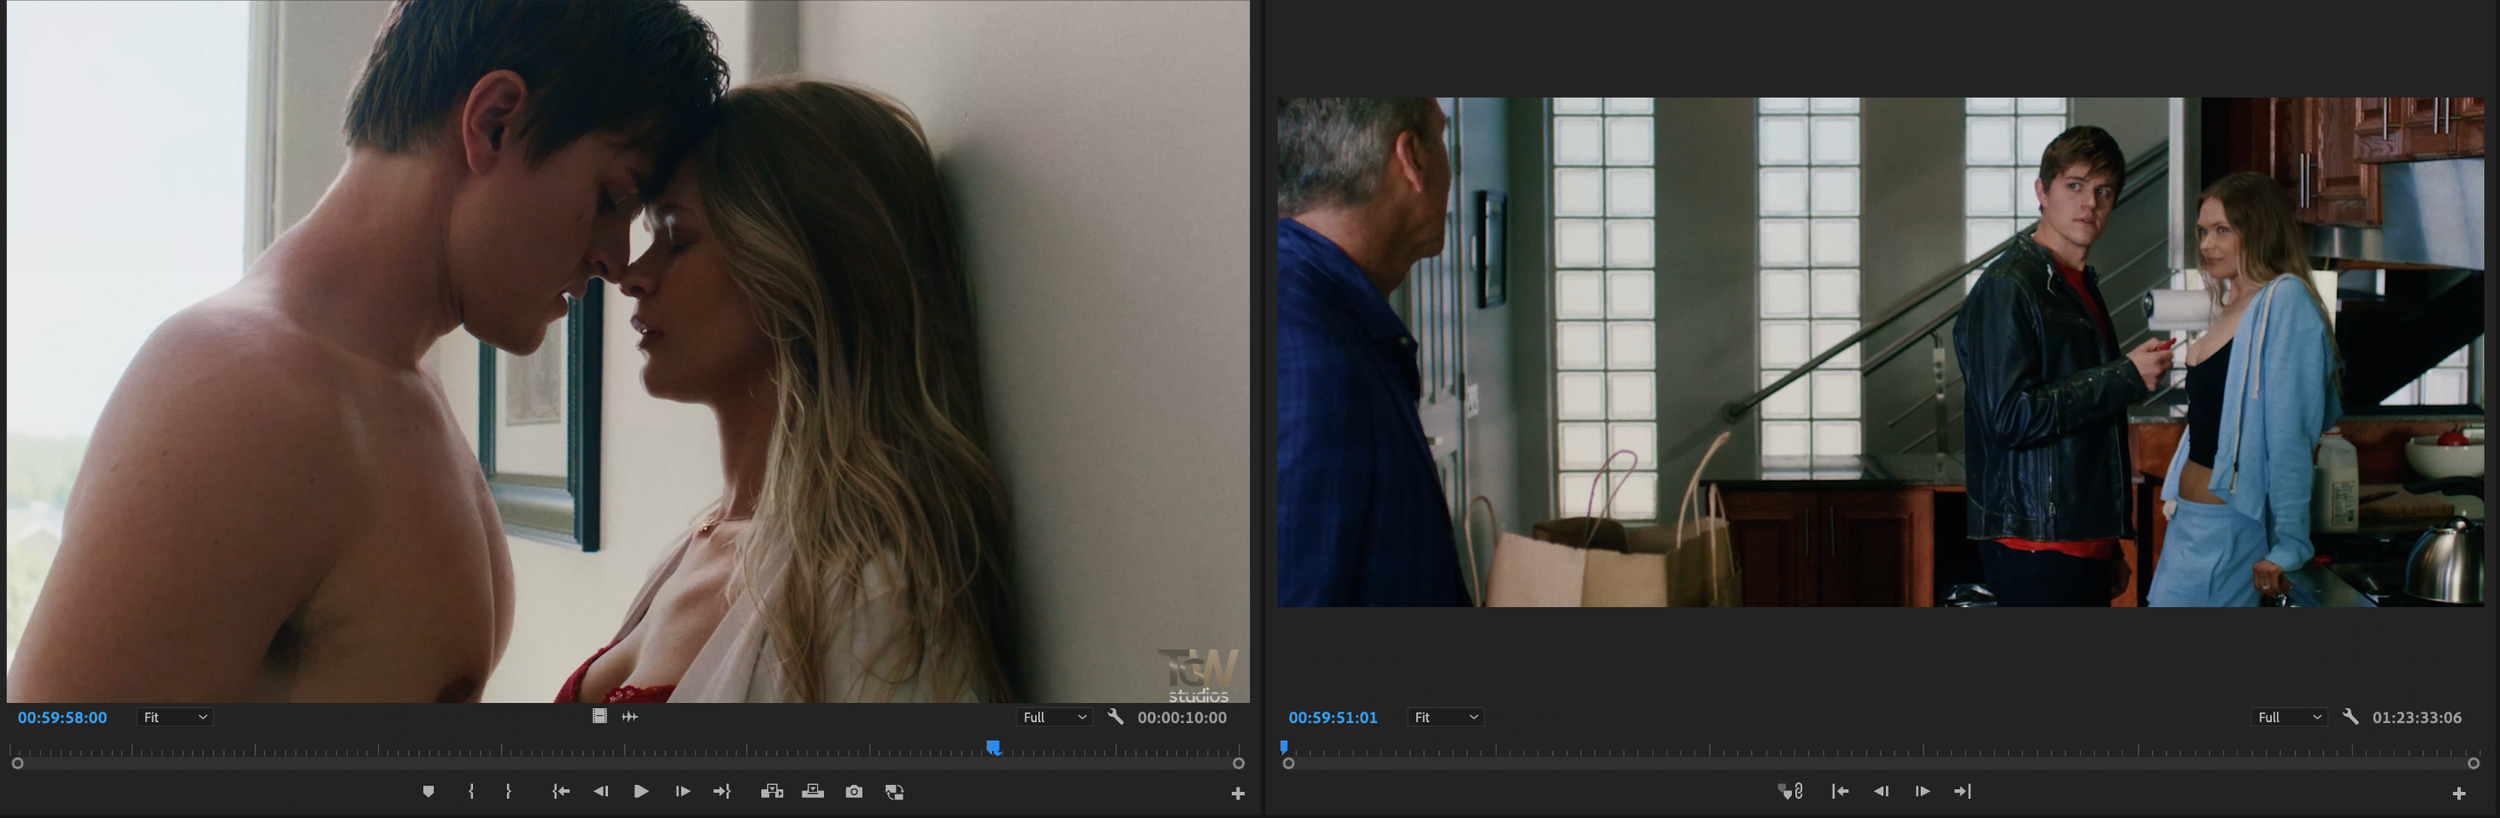Go to next edit point in right monitor
Screen dimensions: 2500x818
pyautogui.click(x=1963, y=791)
